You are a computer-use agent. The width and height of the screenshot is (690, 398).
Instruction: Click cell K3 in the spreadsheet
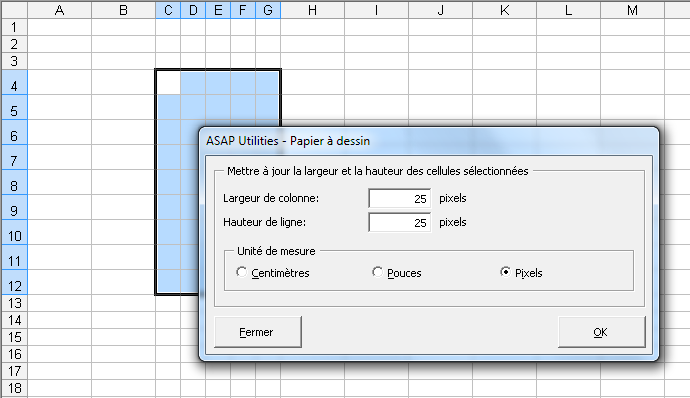pyautogui.click(x=505, y=61)
